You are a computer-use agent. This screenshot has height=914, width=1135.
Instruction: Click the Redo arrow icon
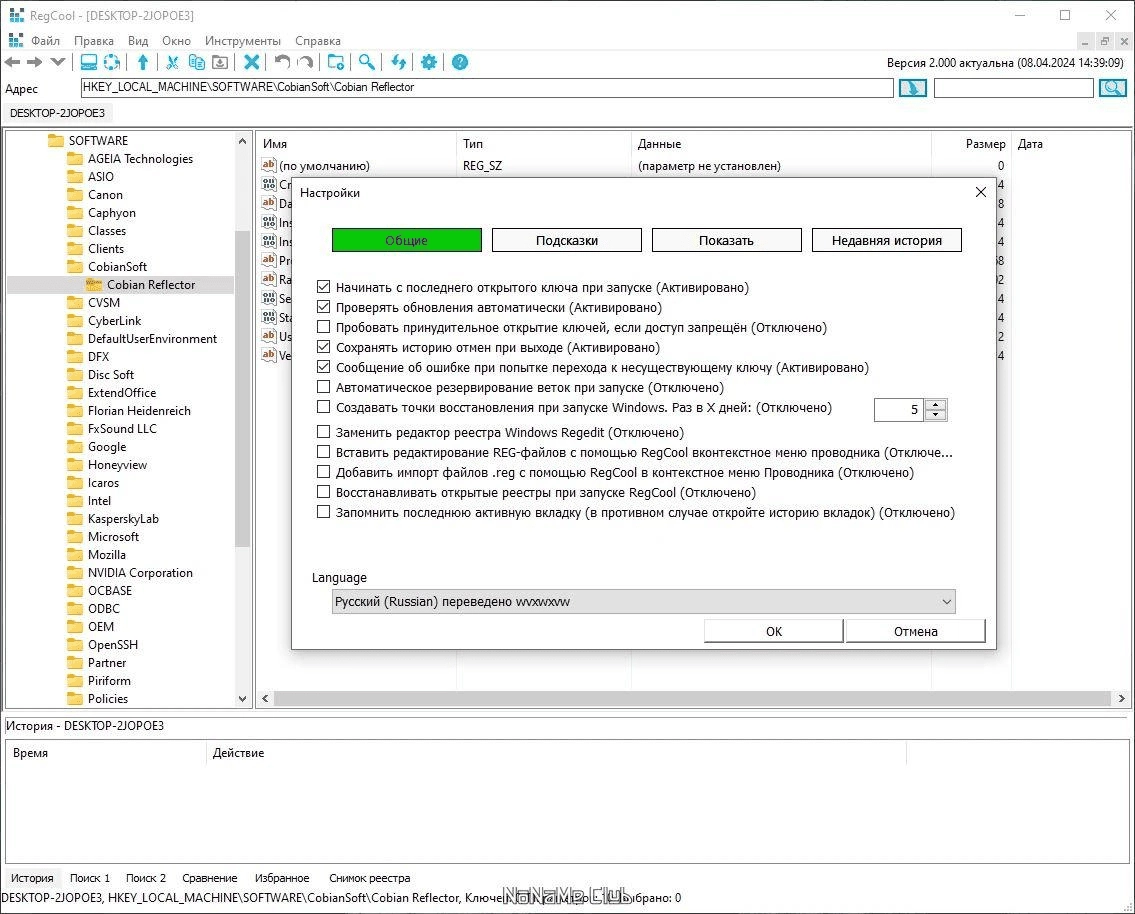pos(305,62)
